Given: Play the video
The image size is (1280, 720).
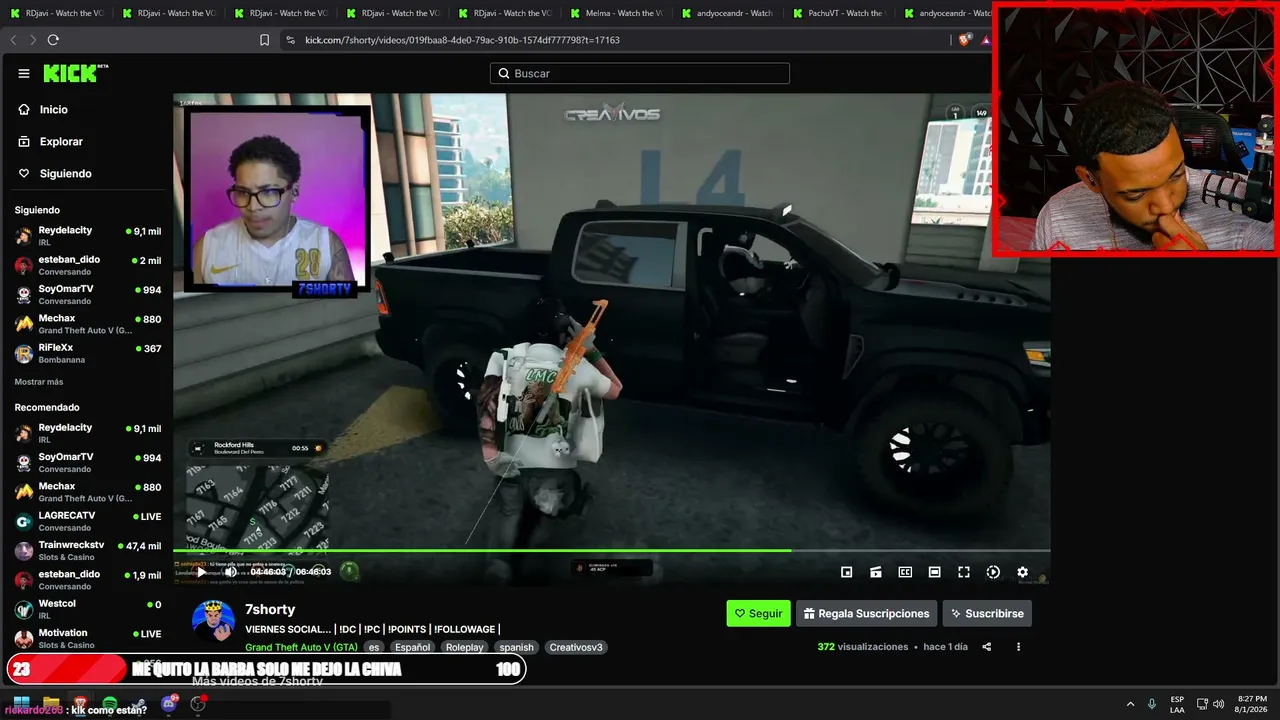Looking at the screenshot, I should click(201, 572).
